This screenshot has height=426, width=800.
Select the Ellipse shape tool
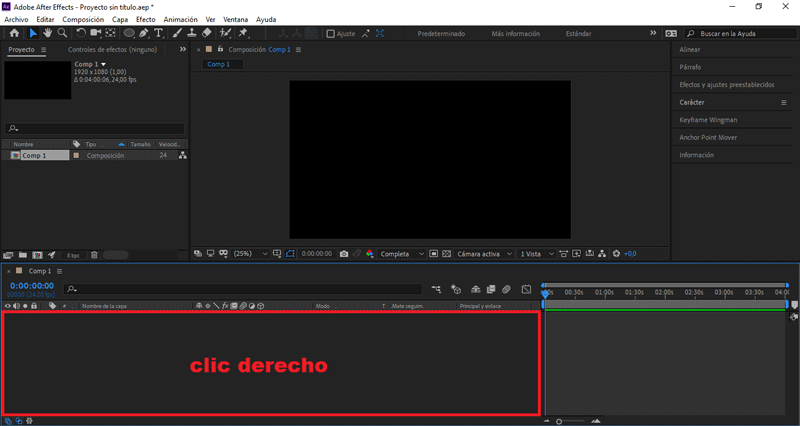click(x=129, y=33)
